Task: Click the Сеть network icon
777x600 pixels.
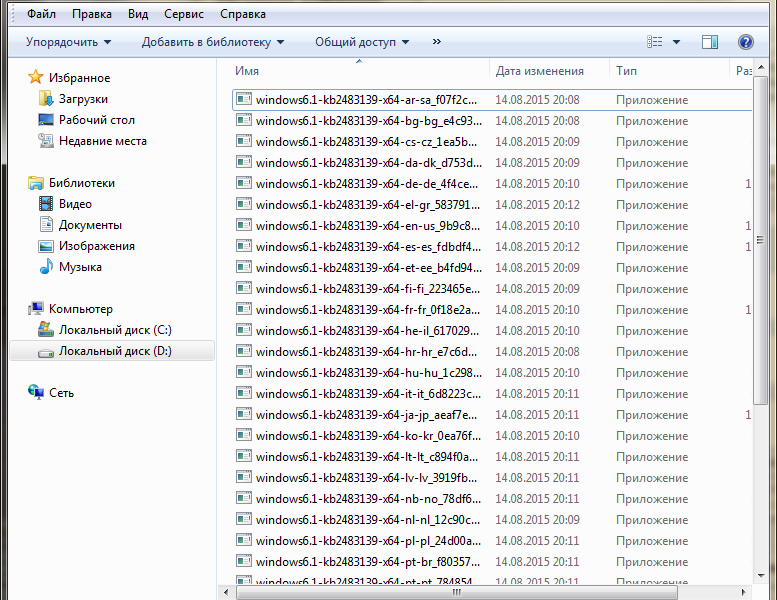Action: (x=36, y=392)
